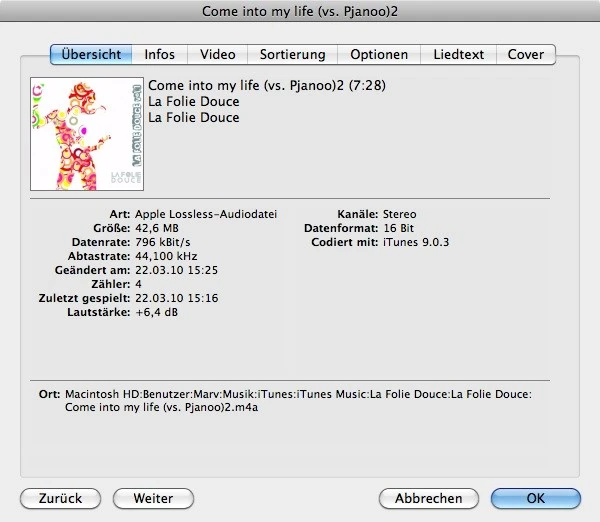Select the Übersicht tab
600x522 pixels.
point(91,54)
